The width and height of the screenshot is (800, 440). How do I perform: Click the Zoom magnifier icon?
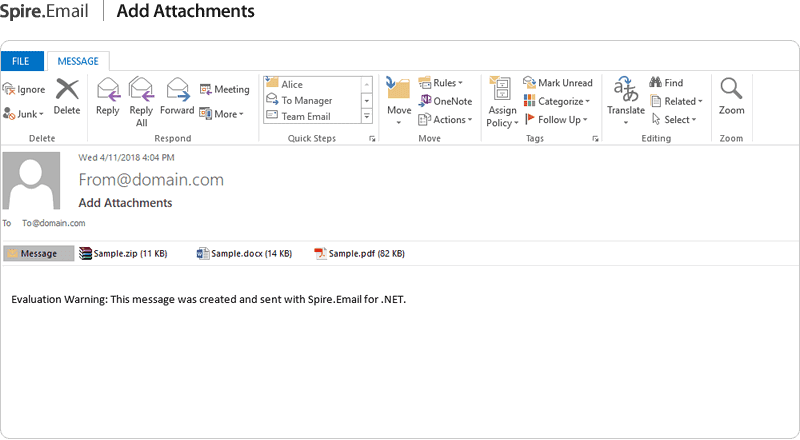coord(731,89)
